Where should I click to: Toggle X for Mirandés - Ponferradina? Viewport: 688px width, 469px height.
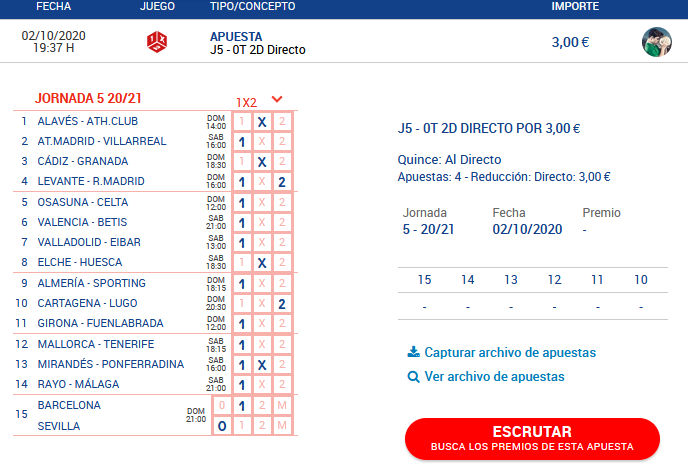click(x=262, y=365)
